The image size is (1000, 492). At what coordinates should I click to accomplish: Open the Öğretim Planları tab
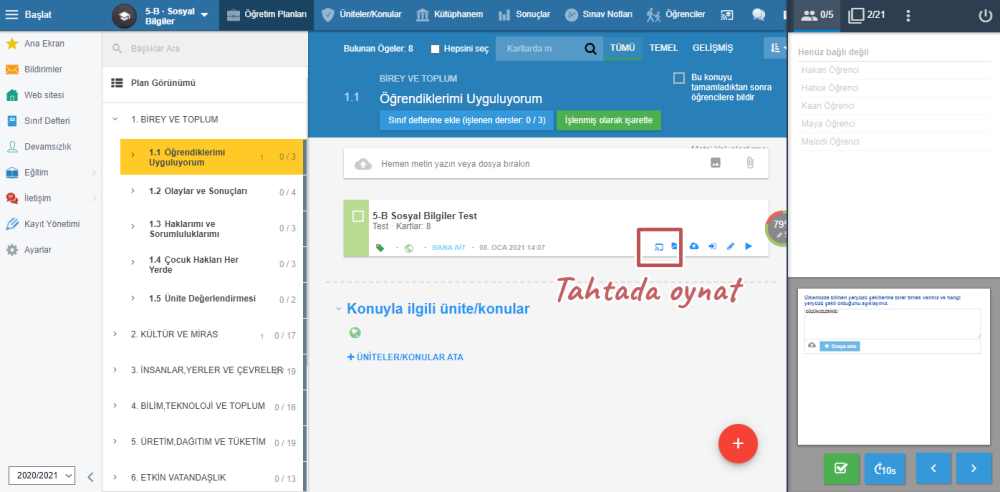click(266, 15)
